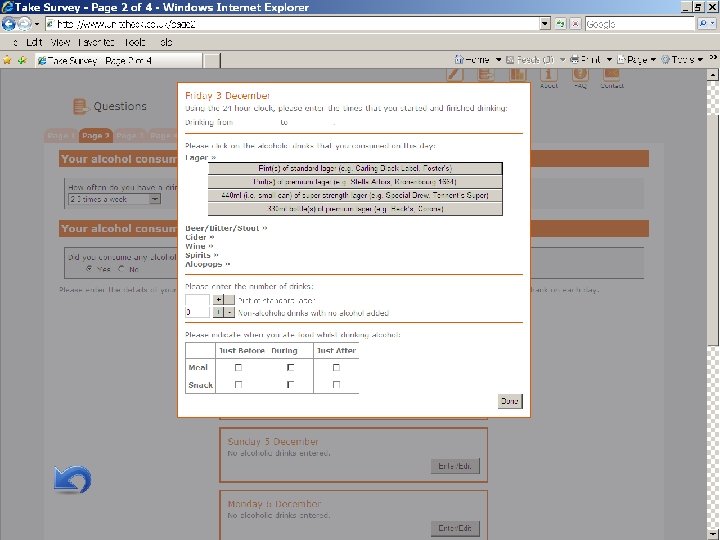Click the Done button
This screenshot has height=540, width=720.
(510, 401)
